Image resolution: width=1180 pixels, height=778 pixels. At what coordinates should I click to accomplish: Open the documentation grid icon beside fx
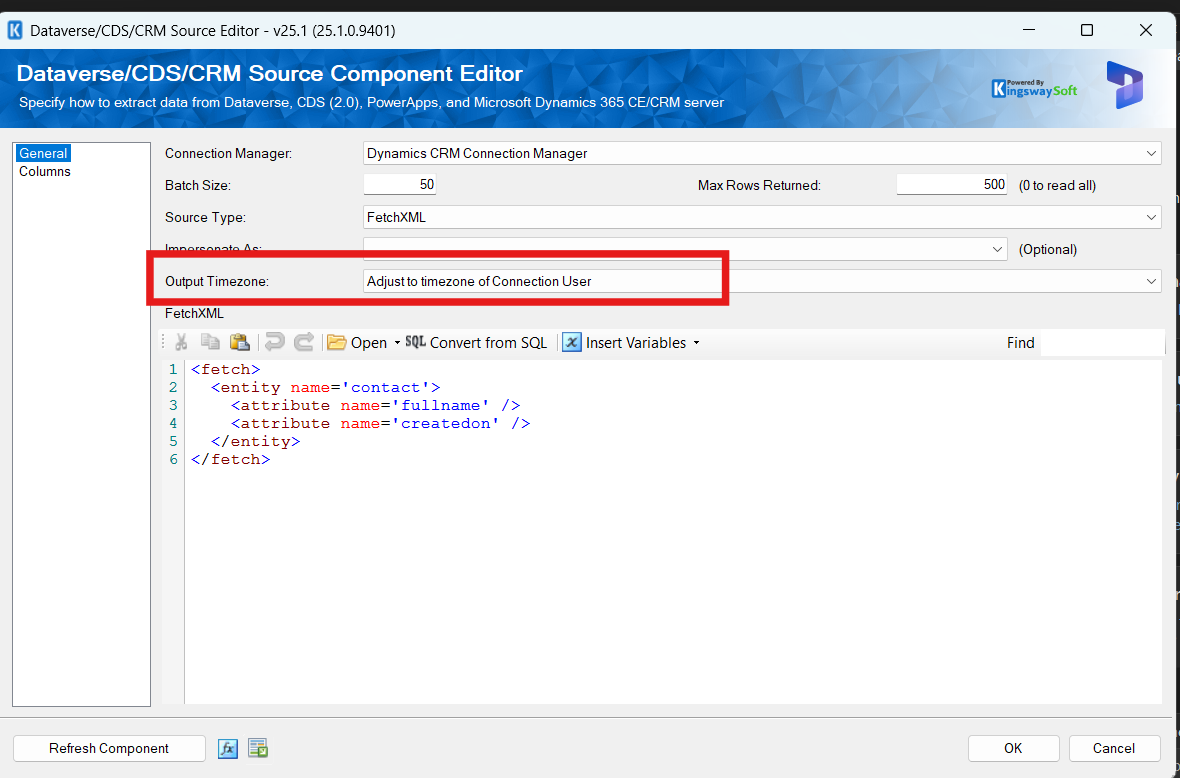[258, 749]
